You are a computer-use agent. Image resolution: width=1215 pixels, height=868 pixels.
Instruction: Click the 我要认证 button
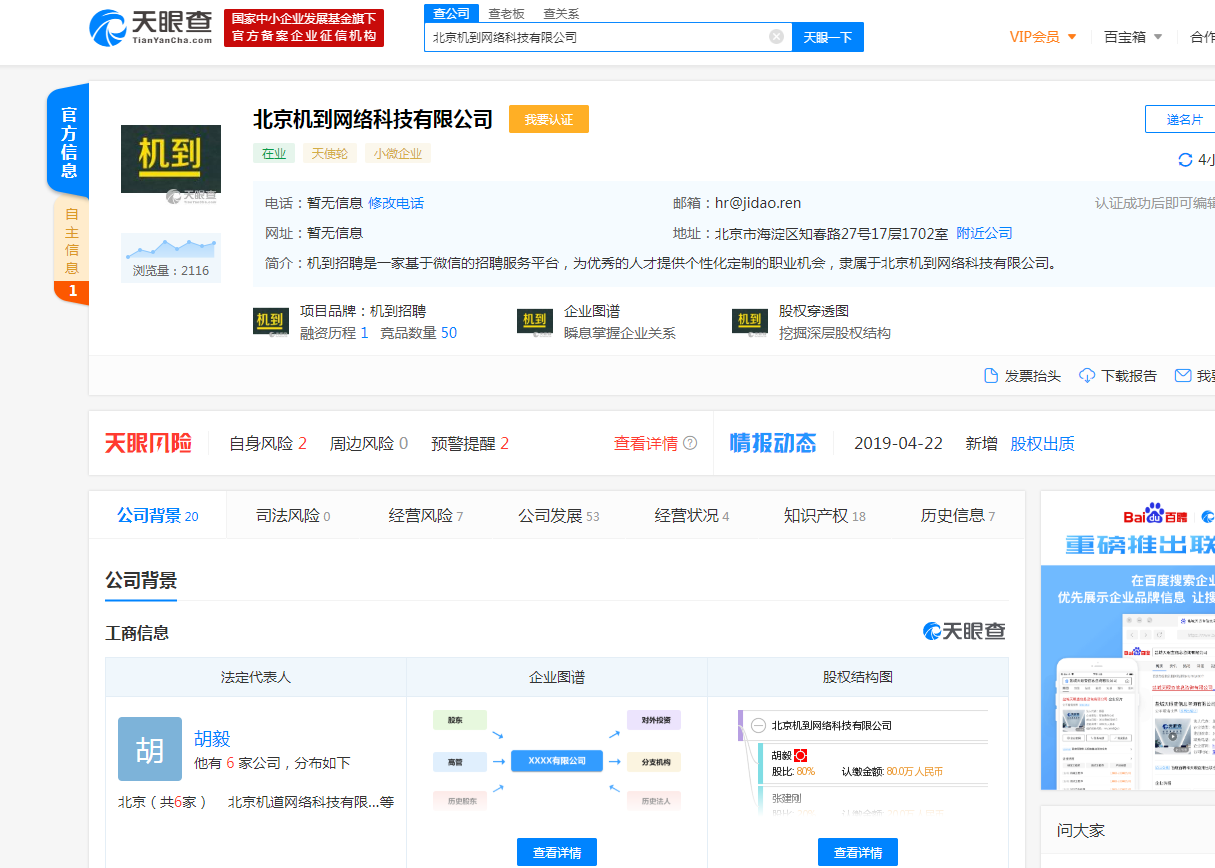point(548,119)
